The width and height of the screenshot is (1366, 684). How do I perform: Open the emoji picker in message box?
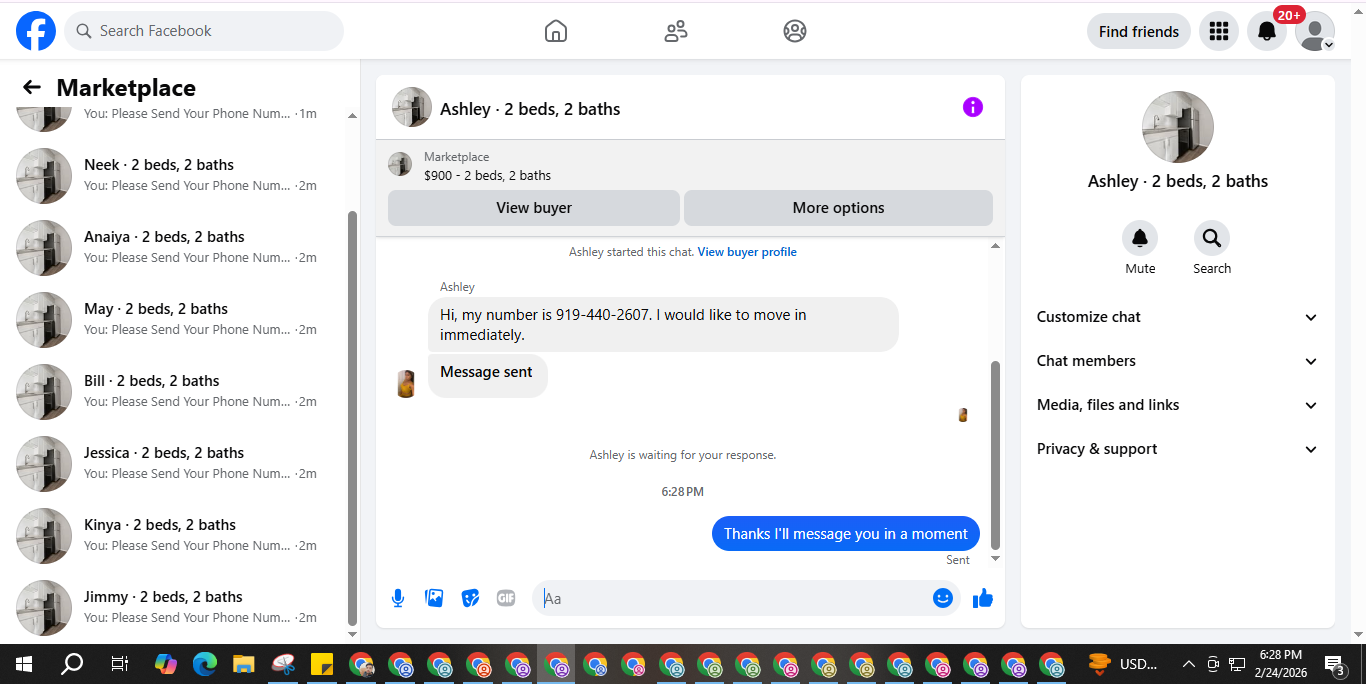(942, 598)
